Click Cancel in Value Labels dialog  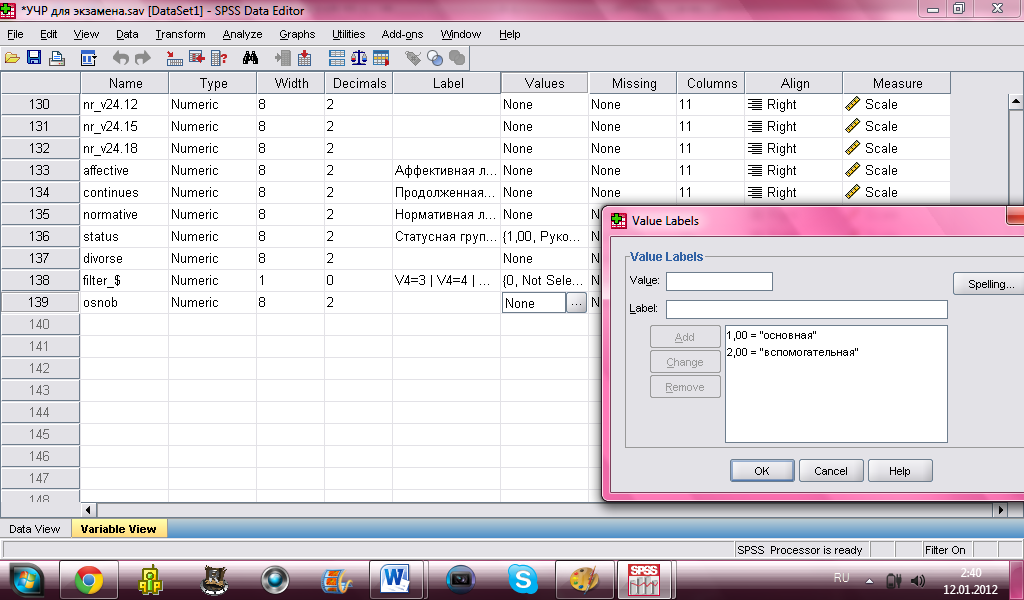[x=831, y=471]
